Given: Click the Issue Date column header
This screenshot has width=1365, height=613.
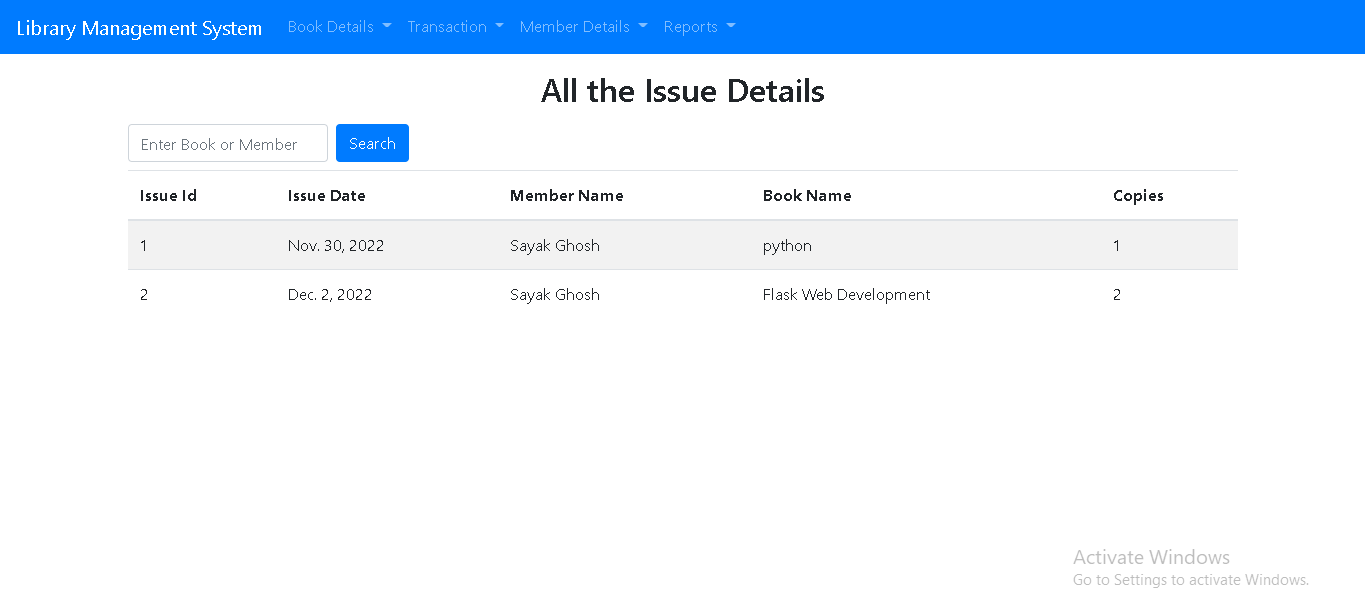Looking at the screenshot, I should coord(327,195).
